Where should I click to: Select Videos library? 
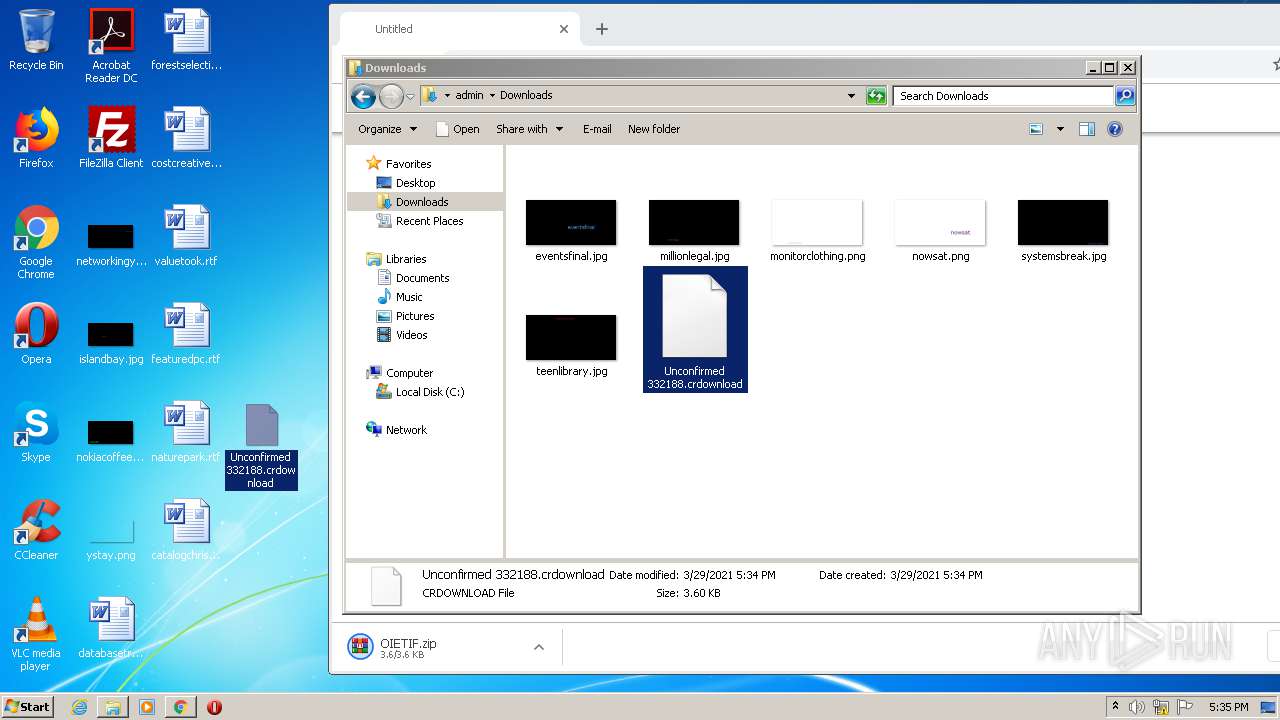tap(411, 335)
